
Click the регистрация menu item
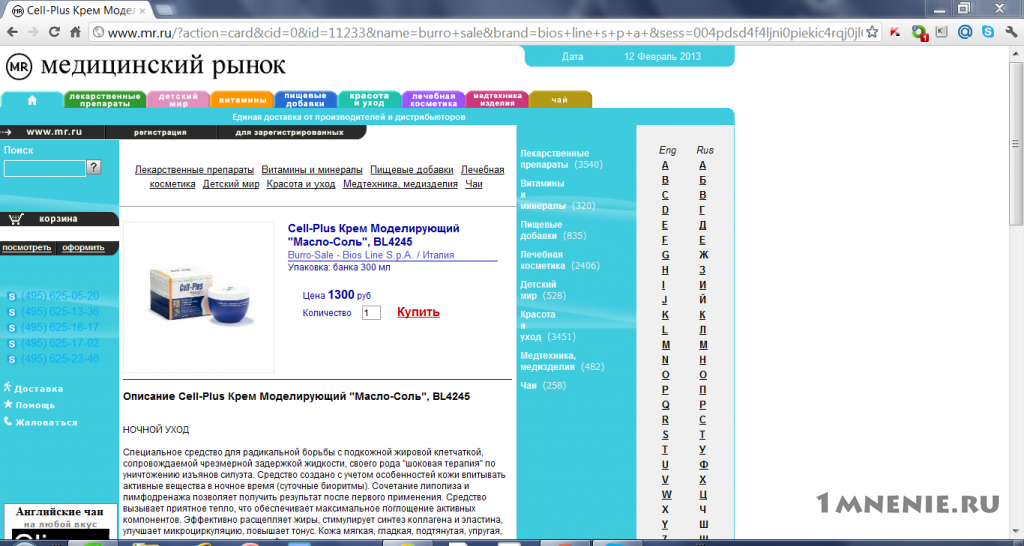pos(161,132)
